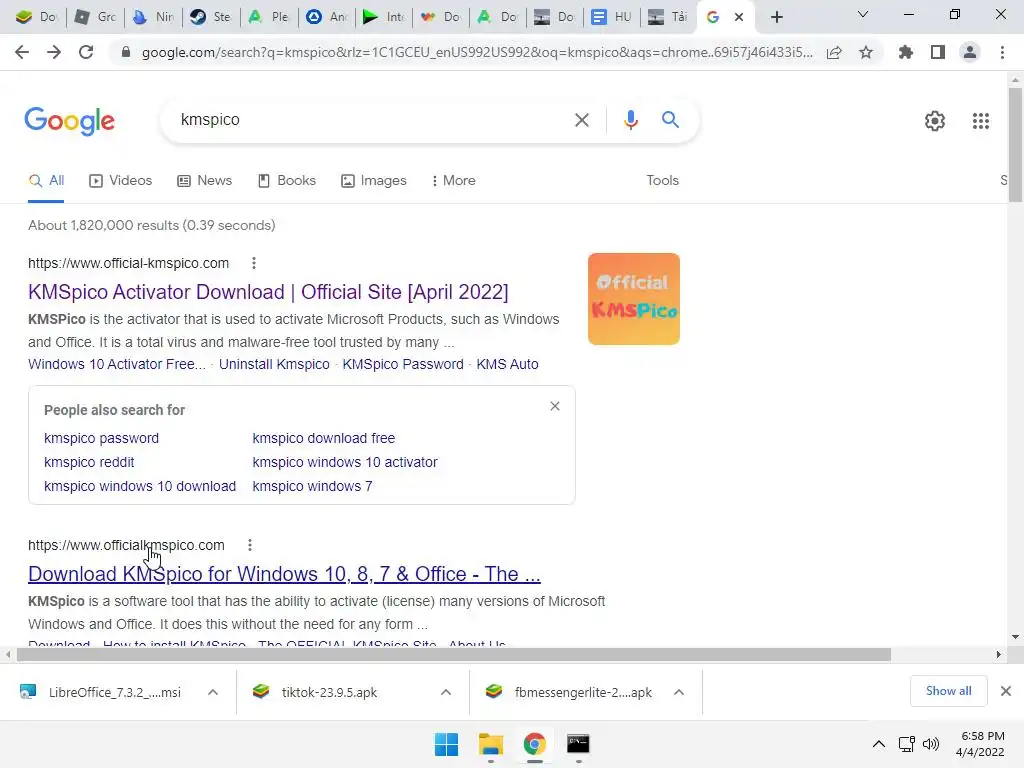
Task: Submit search with the magnifier icon
Action: [670, 120]
